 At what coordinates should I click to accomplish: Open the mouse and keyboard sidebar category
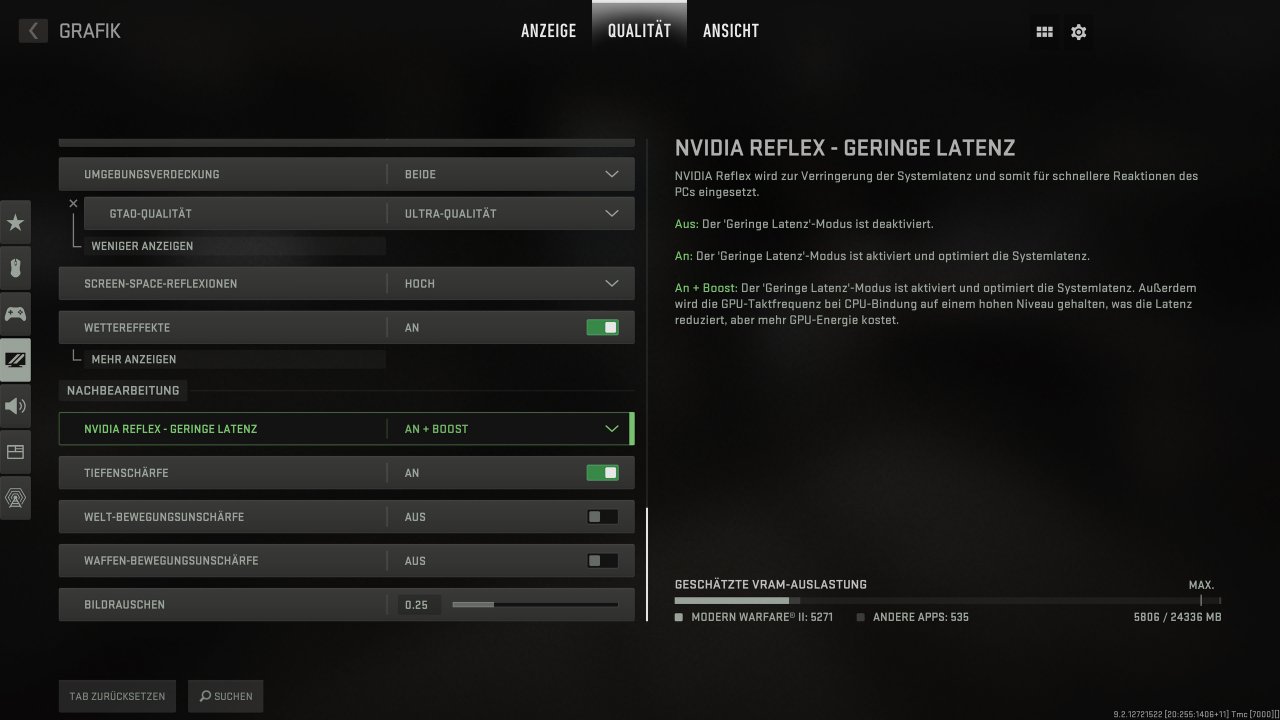tap(15, 268)
